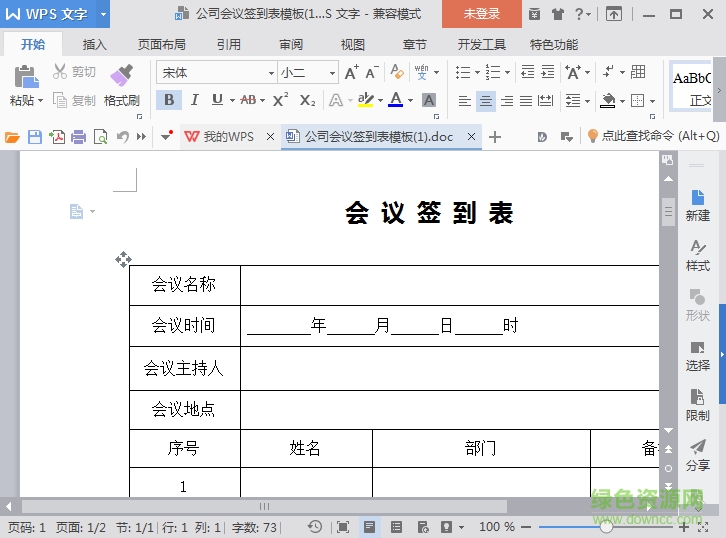
Task: Open the WPS 文字 application menu arrow
Action: click(103, 14)
